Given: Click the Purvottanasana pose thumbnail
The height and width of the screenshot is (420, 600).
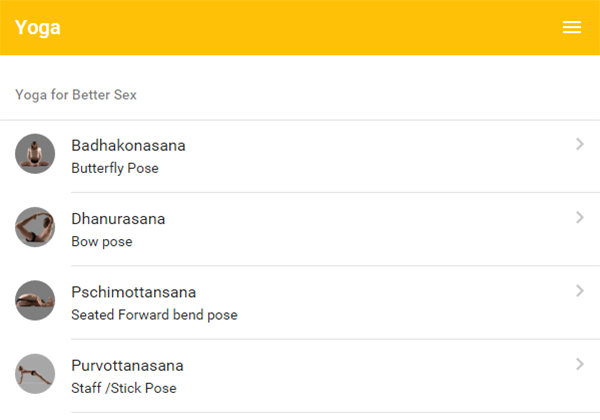Looking at the screenshot, I should pos(35,373).
